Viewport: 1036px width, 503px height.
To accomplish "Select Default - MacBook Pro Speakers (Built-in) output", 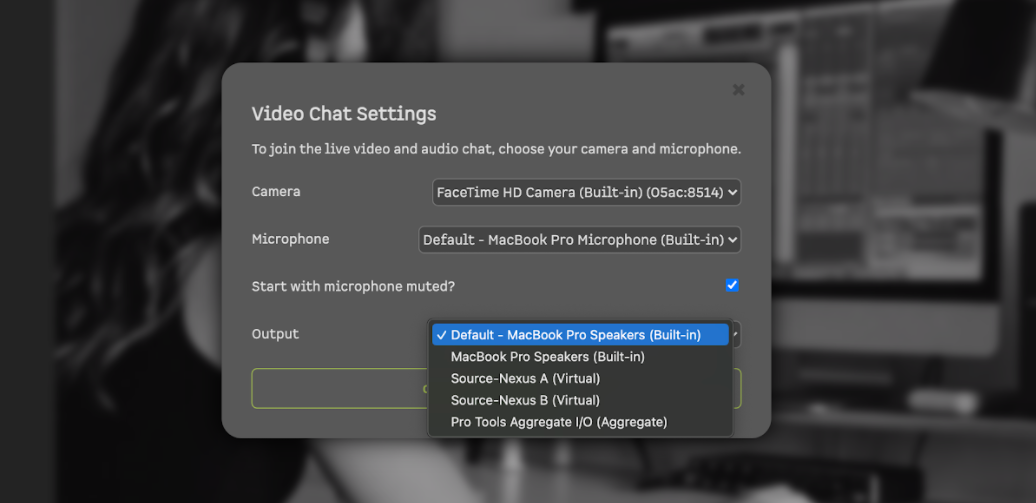I will pyautogui.click(x=576, y=335).
